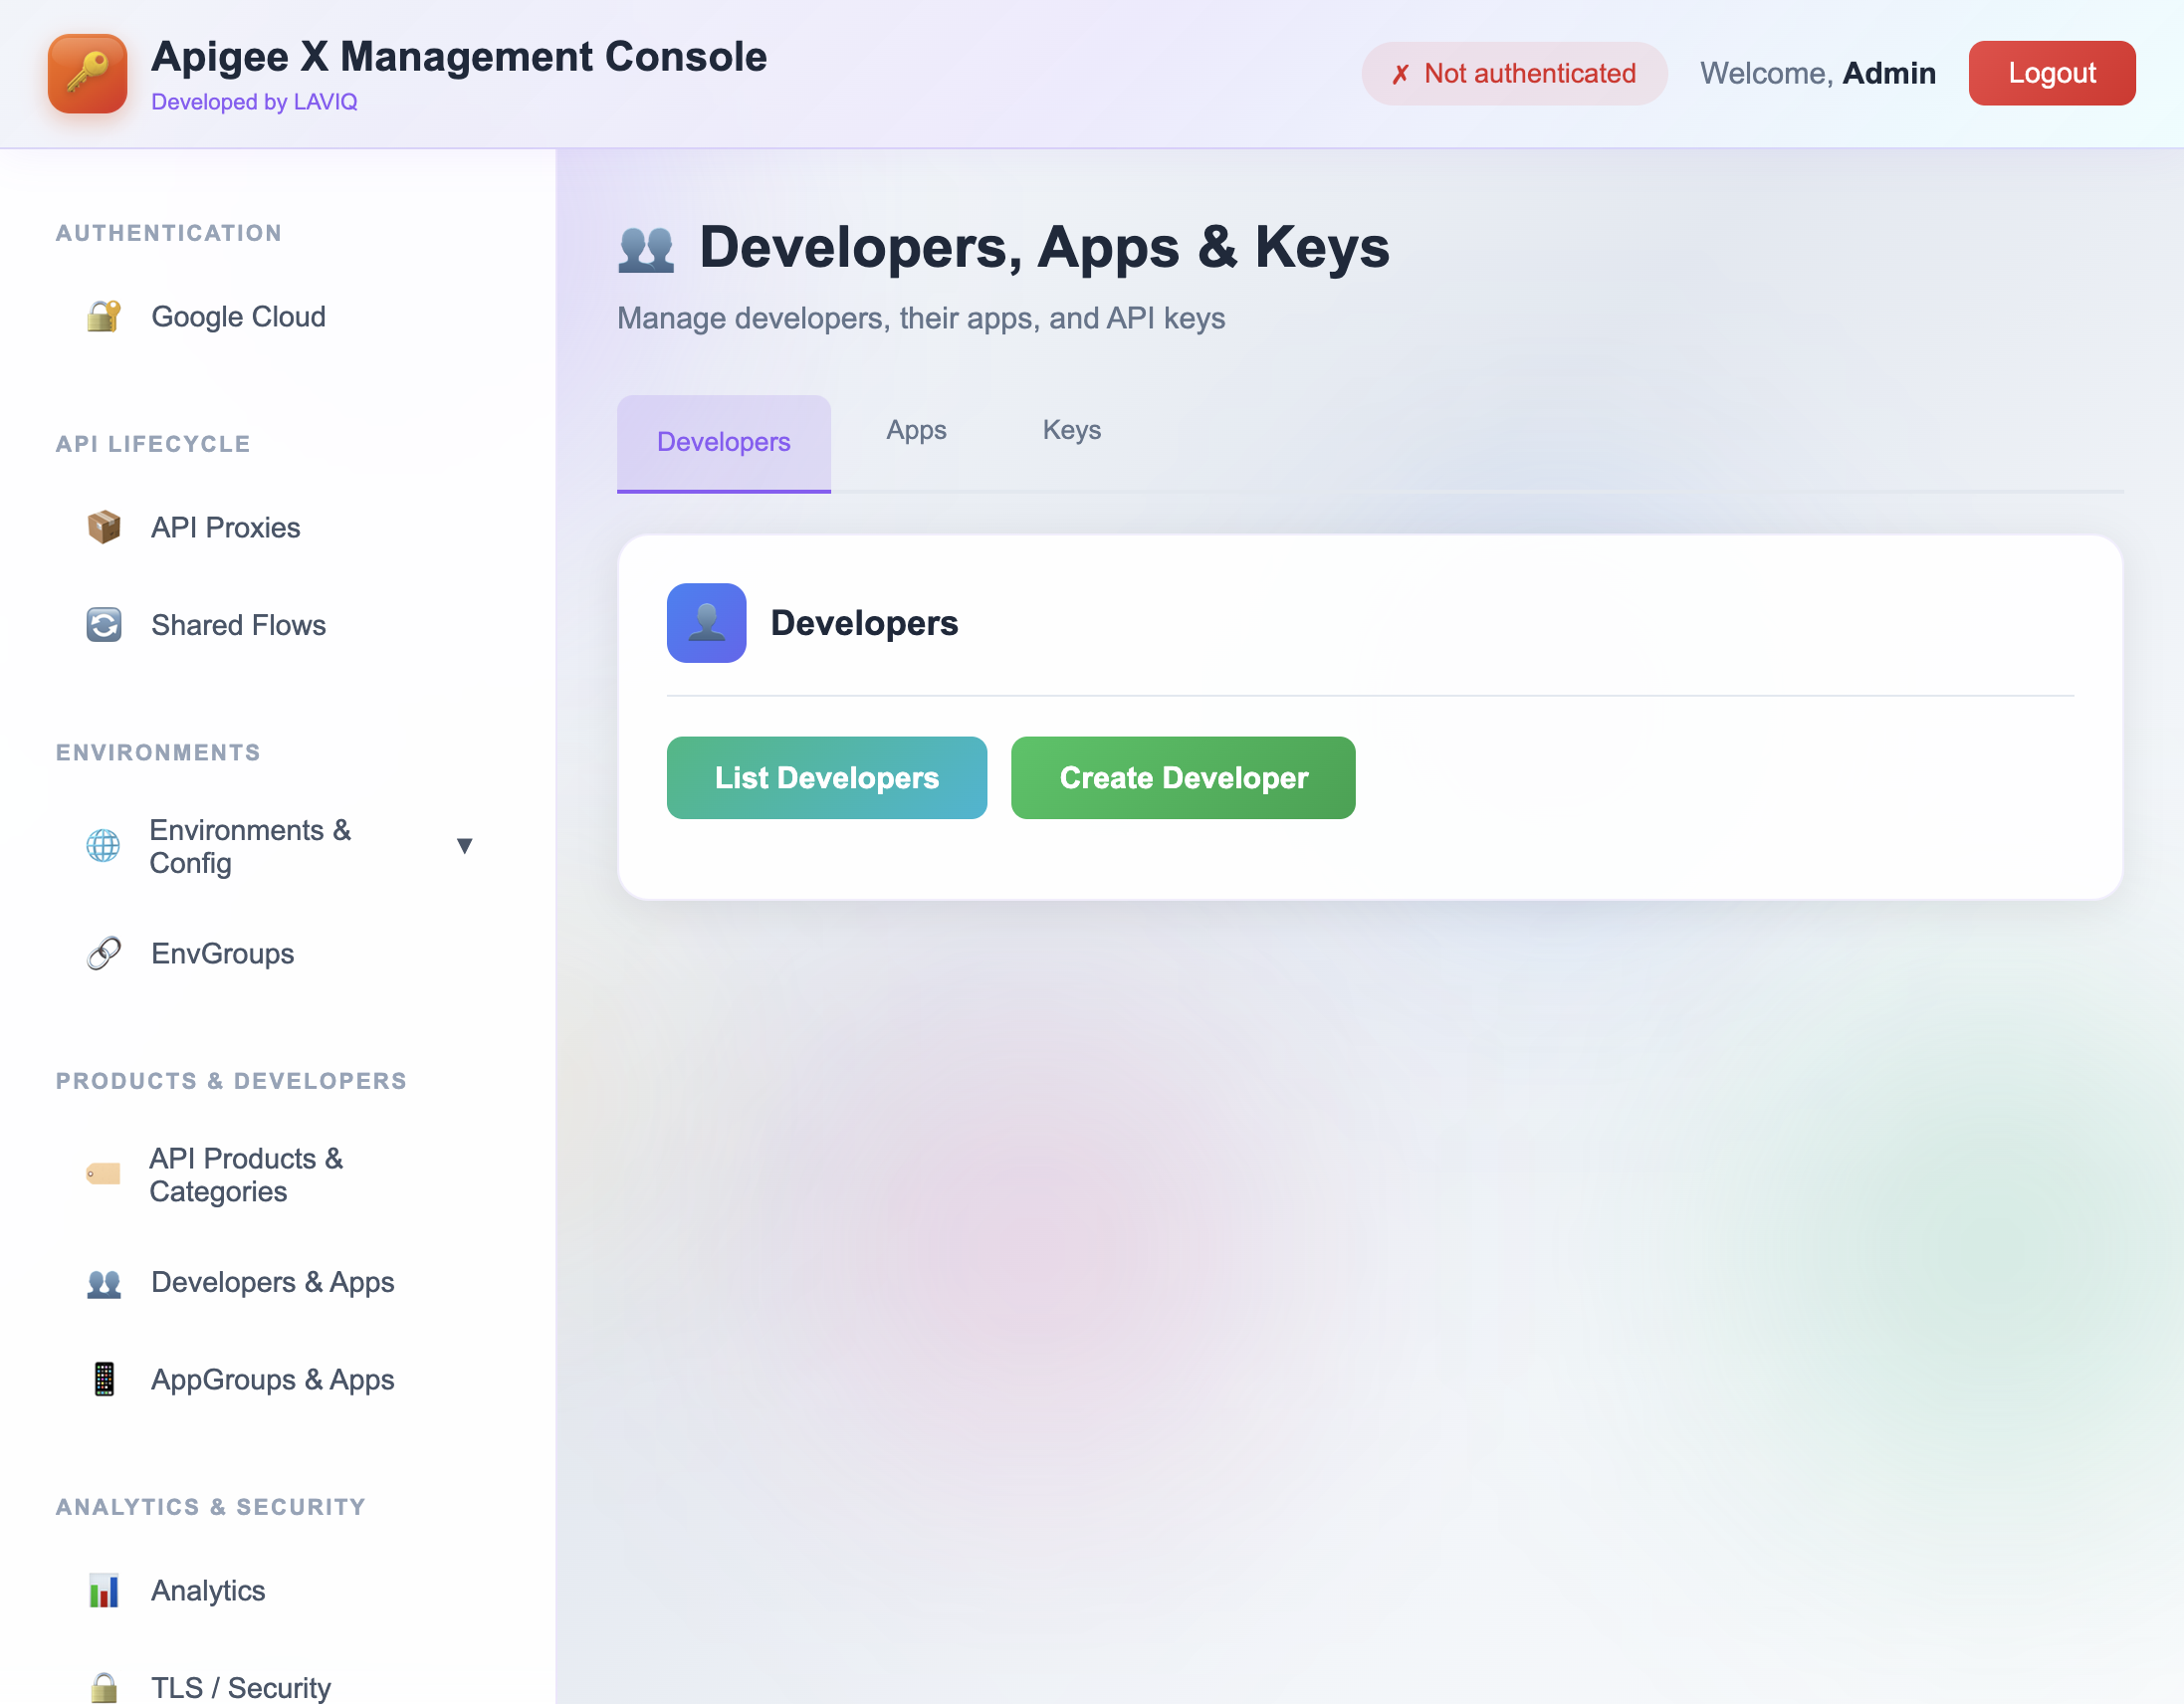Screen dimensions: 2184x1704
Task: Open EnvGroups via the chain link icon
Action: pos(104,952)
